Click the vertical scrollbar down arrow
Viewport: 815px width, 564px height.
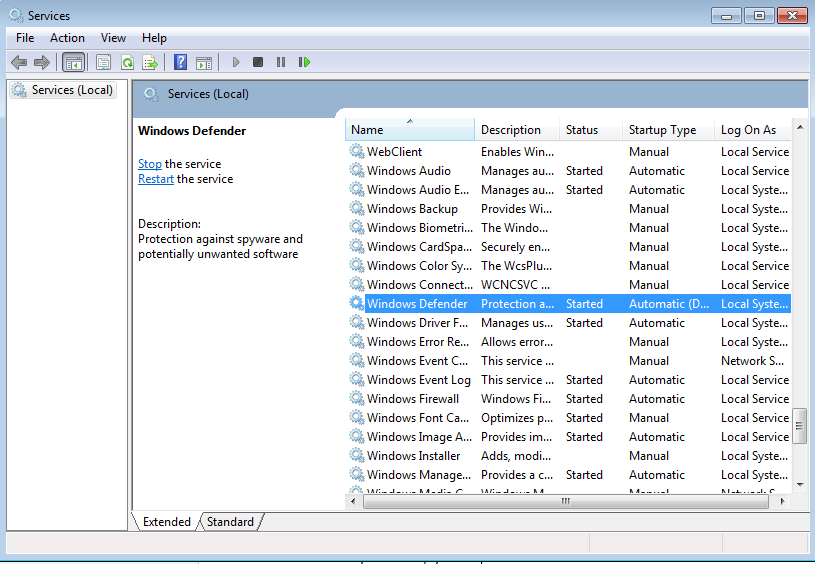pyautogui.click(x=800, y=485)
